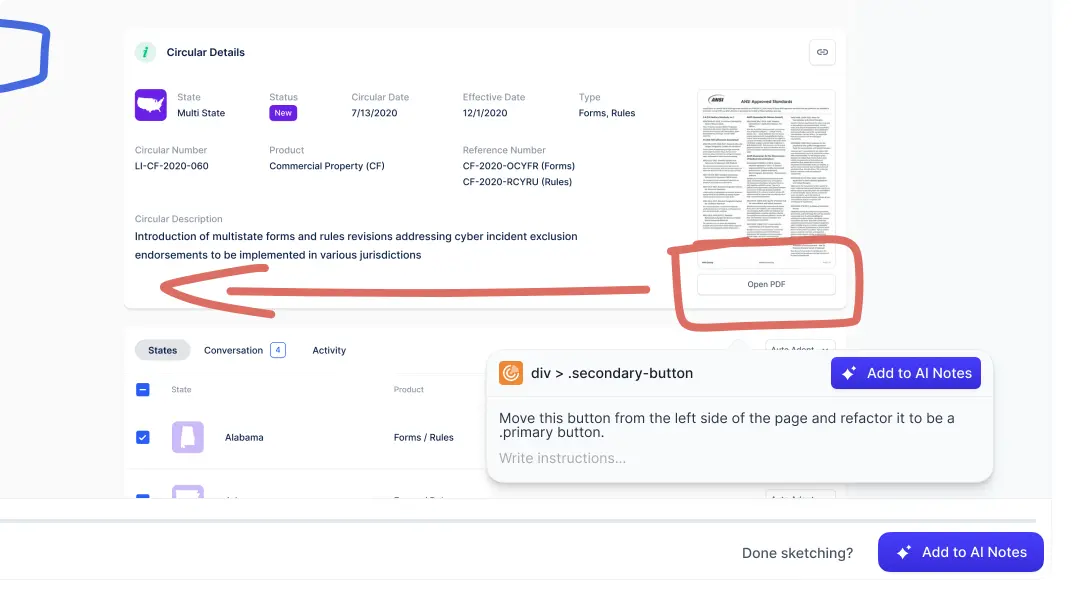The width and height of the screenshot is (1072, 600).
Task: Toggle the select-all checkbox in table header
Action: coord(142,390)
